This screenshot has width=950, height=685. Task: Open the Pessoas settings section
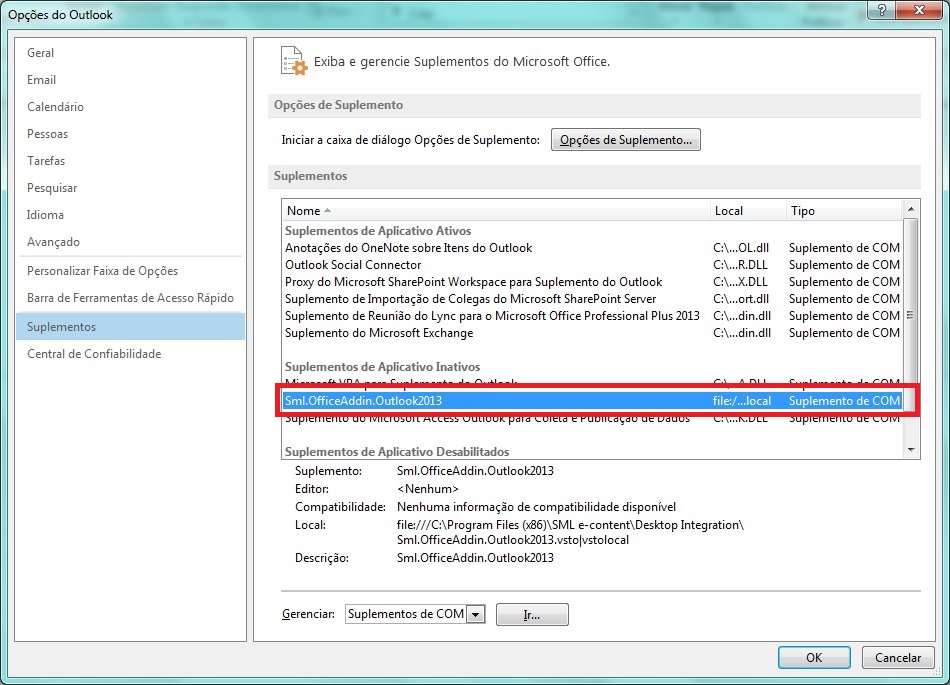click(x=47, y=133)
